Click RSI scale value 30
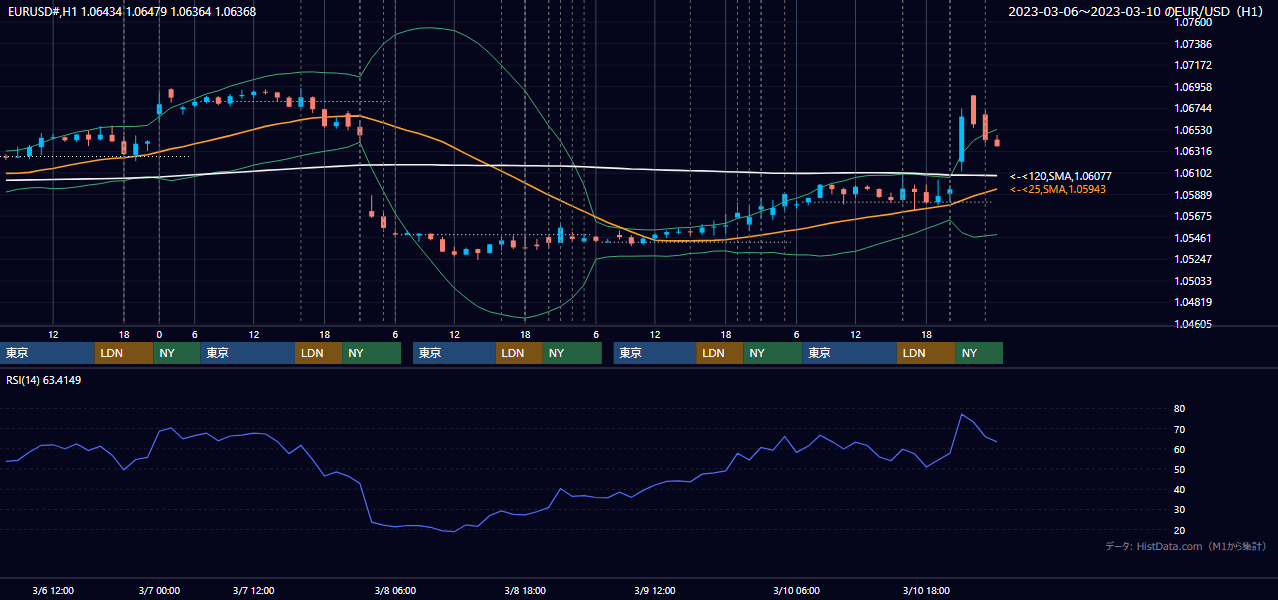Viewport: 1278px width, 600px height. [1179, 510]
